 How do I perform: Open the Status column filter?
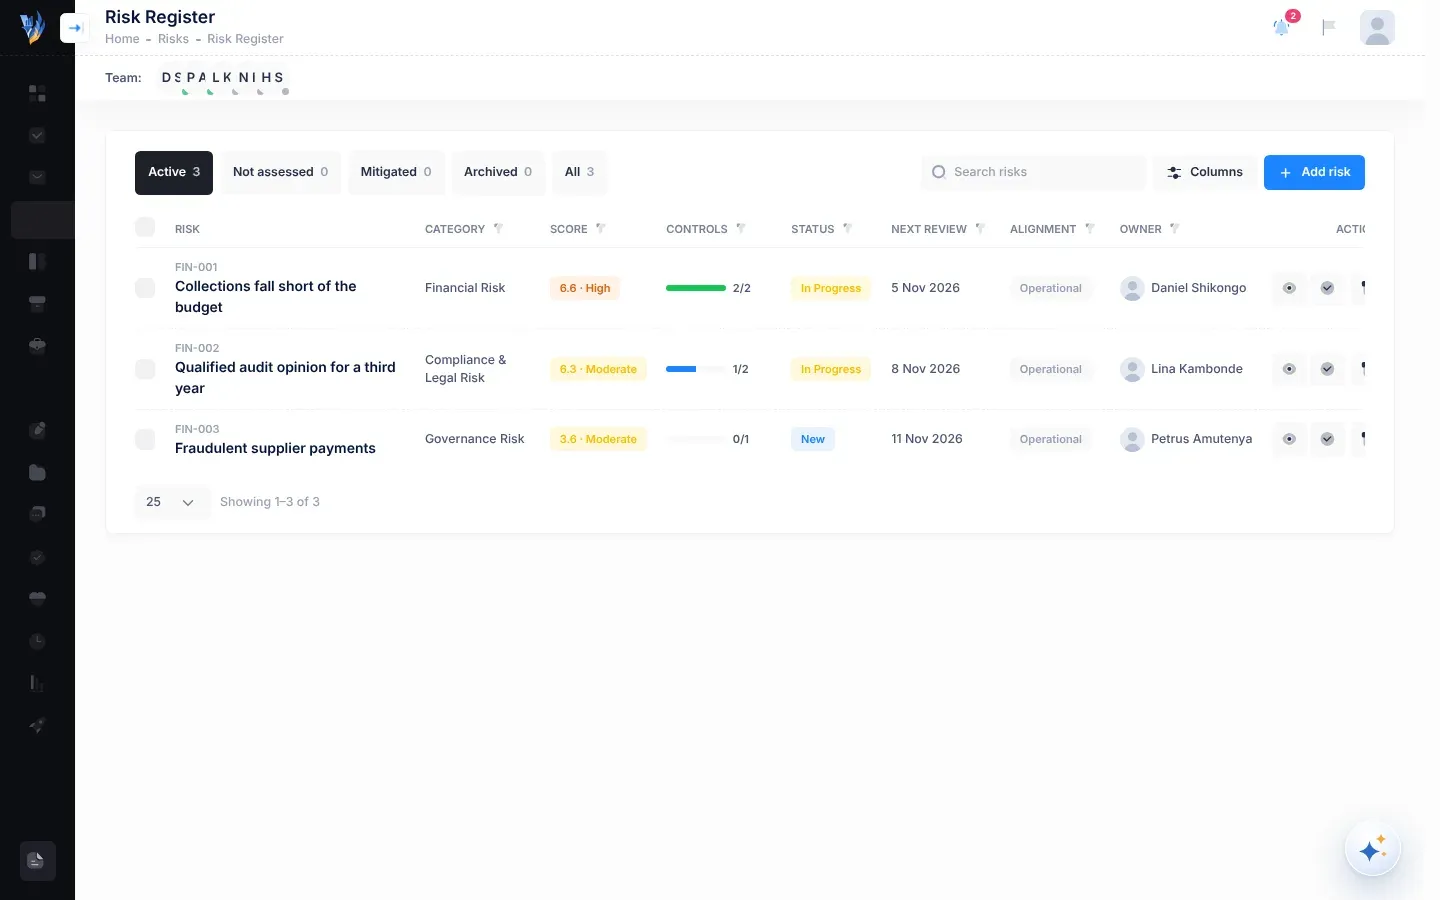(x=847, y=229)
